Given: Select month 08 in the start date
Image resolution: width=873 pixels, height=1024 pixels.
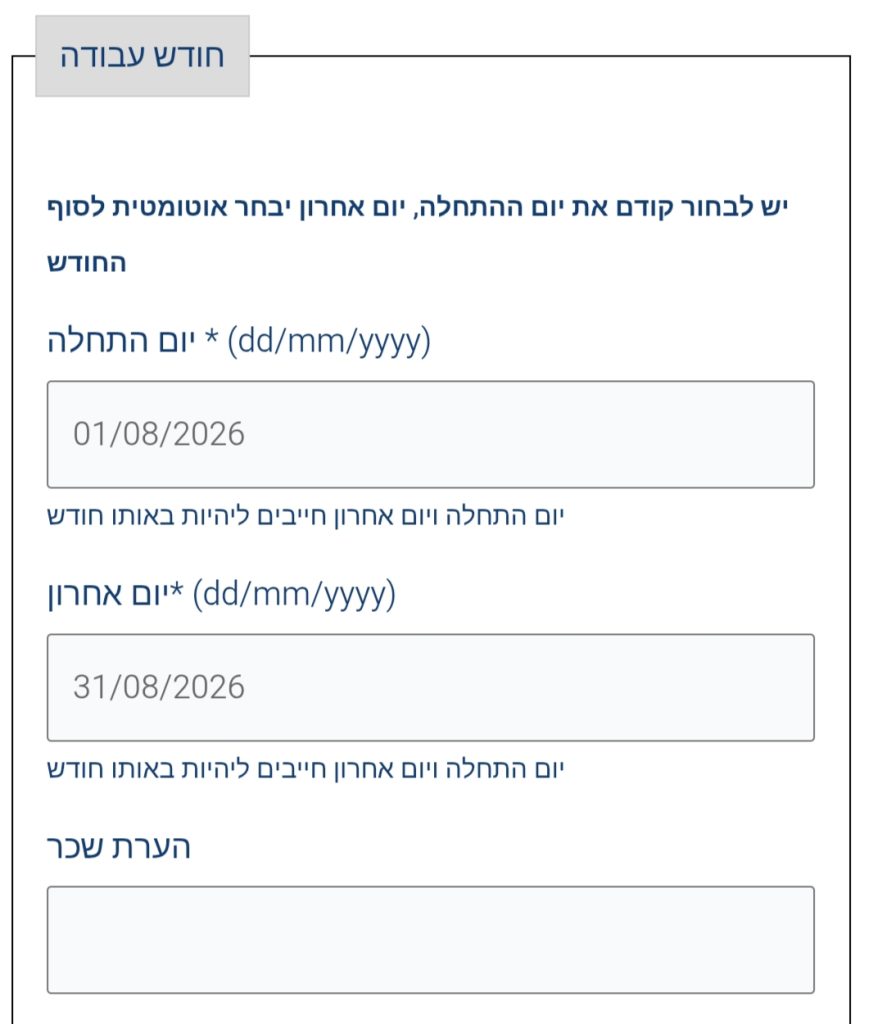Looking at the screenshot, I should (x=134, y=434).
